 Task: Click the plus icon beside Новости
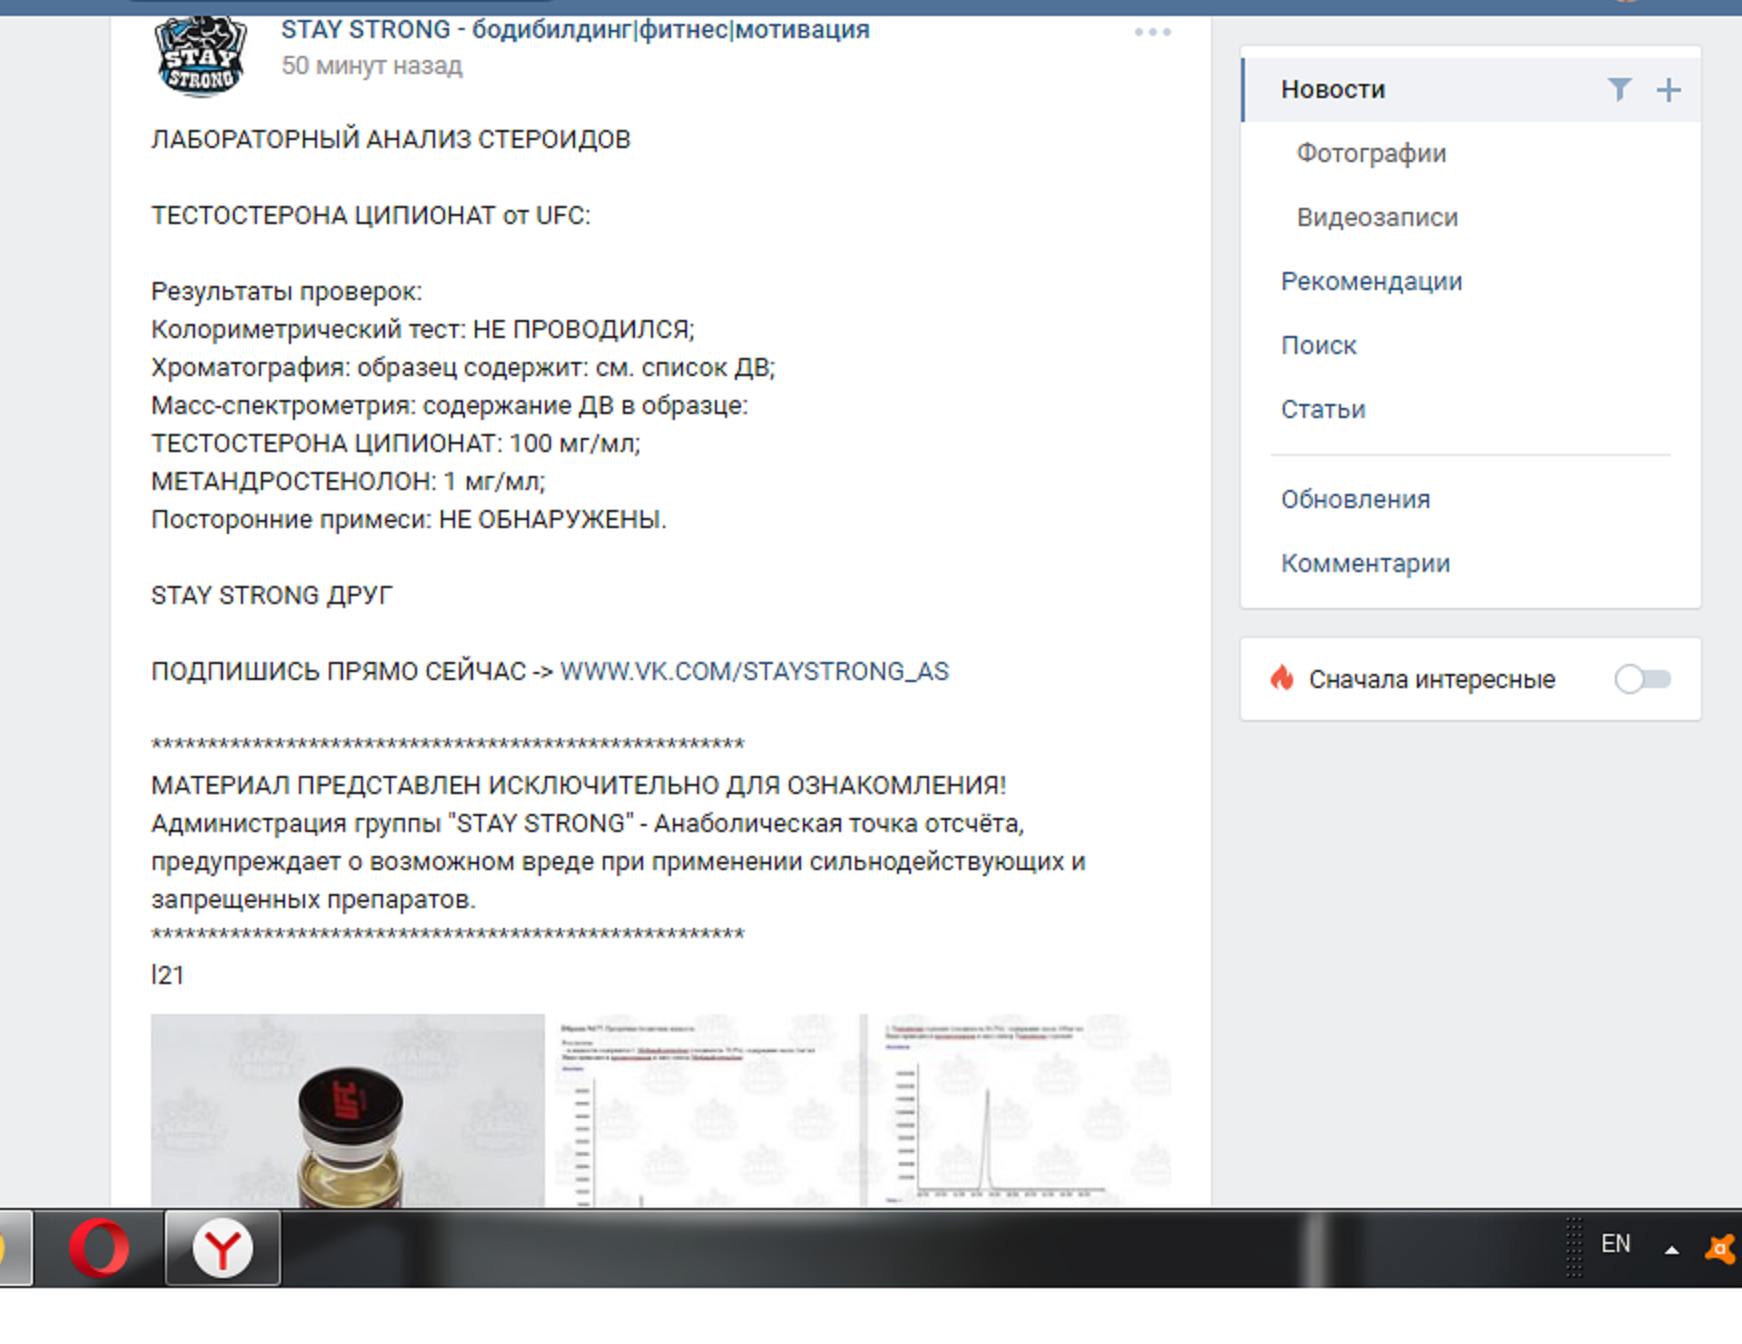pos(1668,90)
